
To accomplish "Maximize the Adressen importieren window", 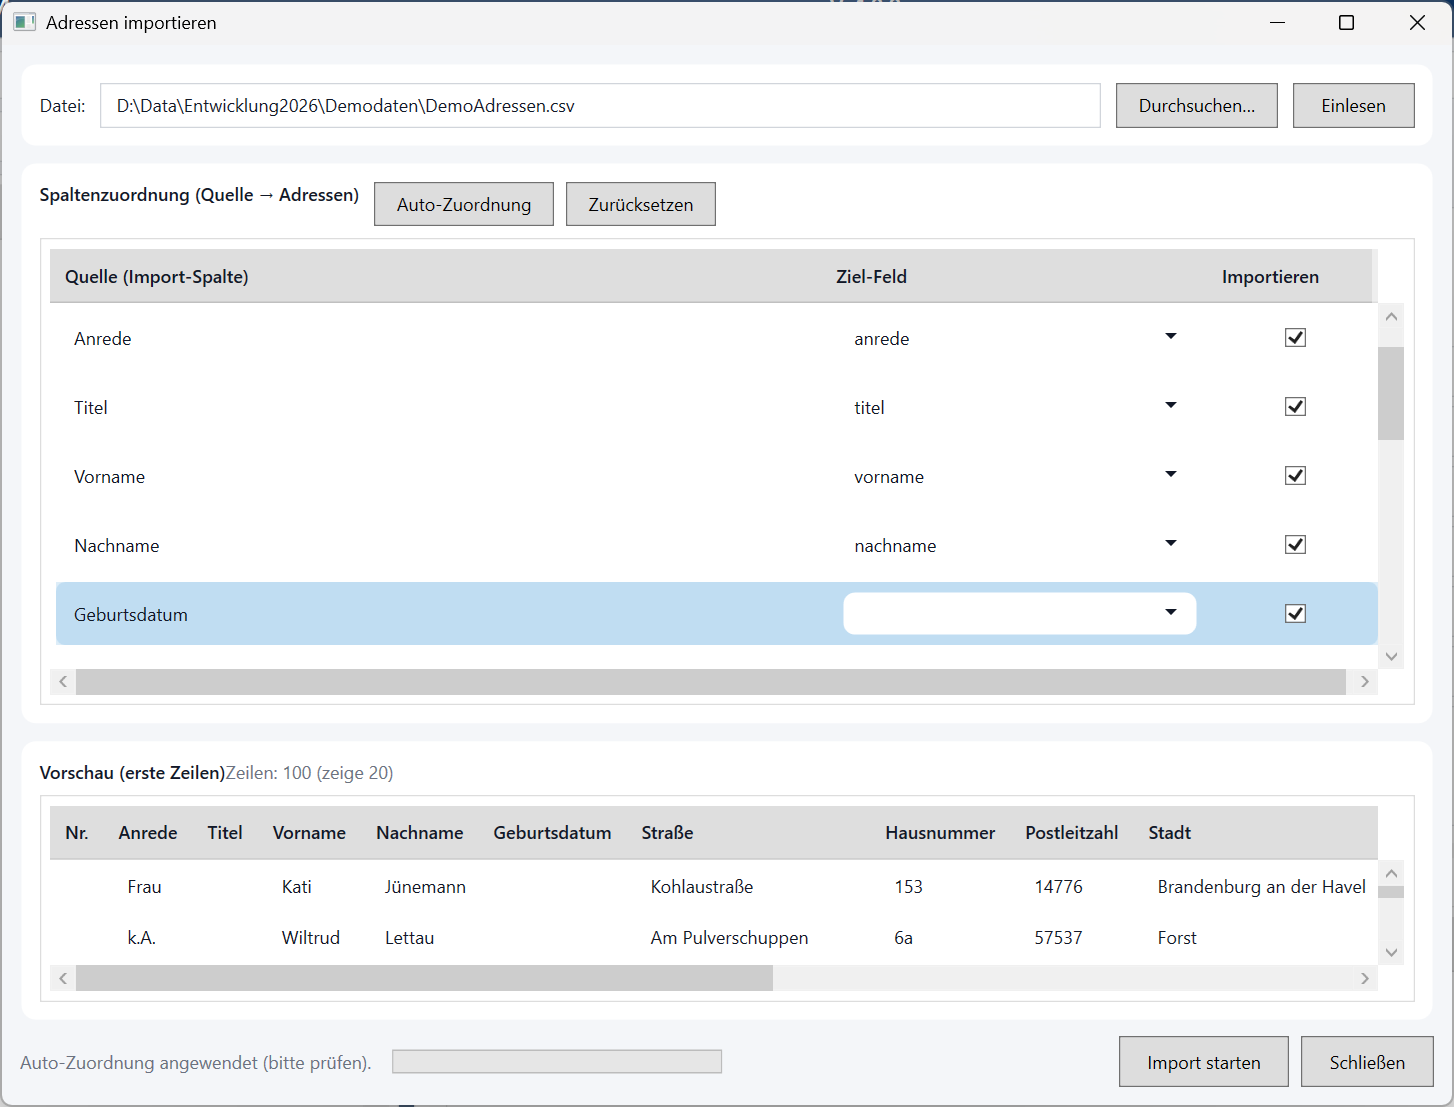I will 1346,22.
